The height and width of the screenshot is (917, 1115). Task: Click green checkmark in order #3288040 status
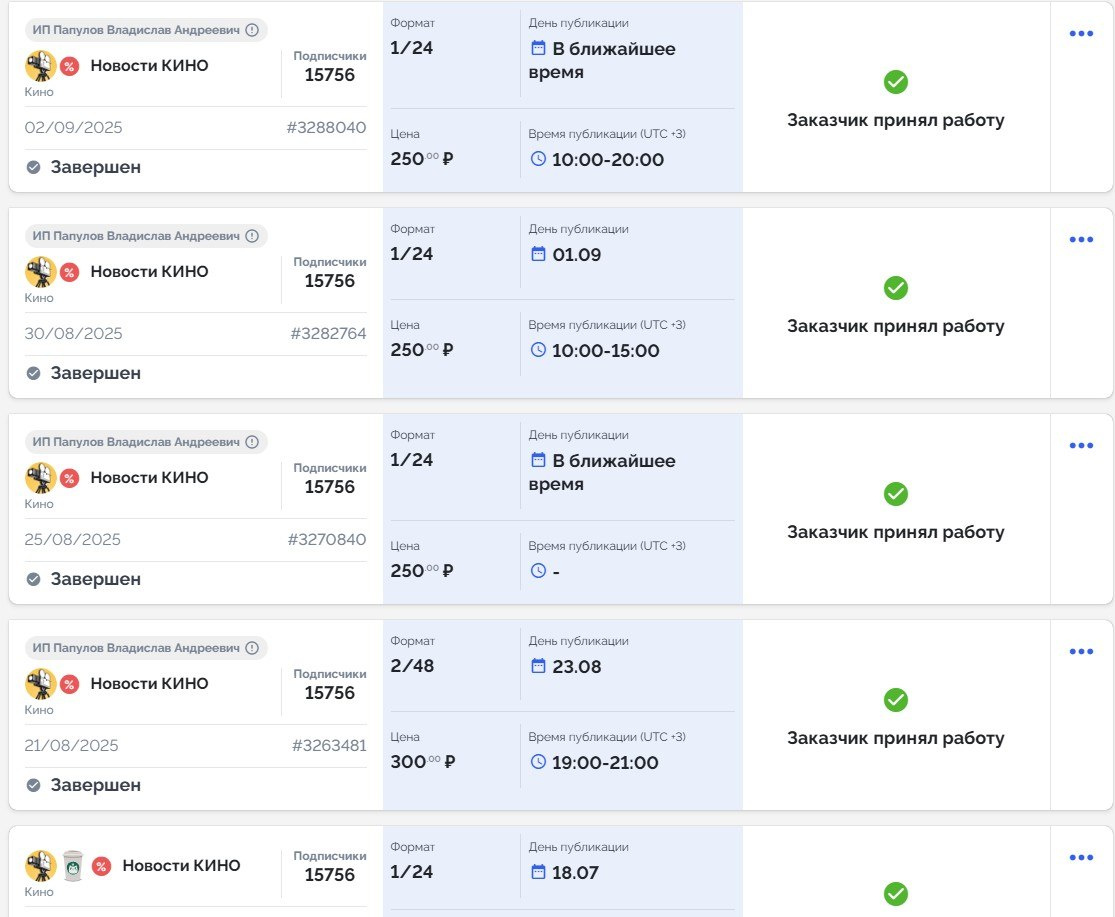[x=896, y=82]
